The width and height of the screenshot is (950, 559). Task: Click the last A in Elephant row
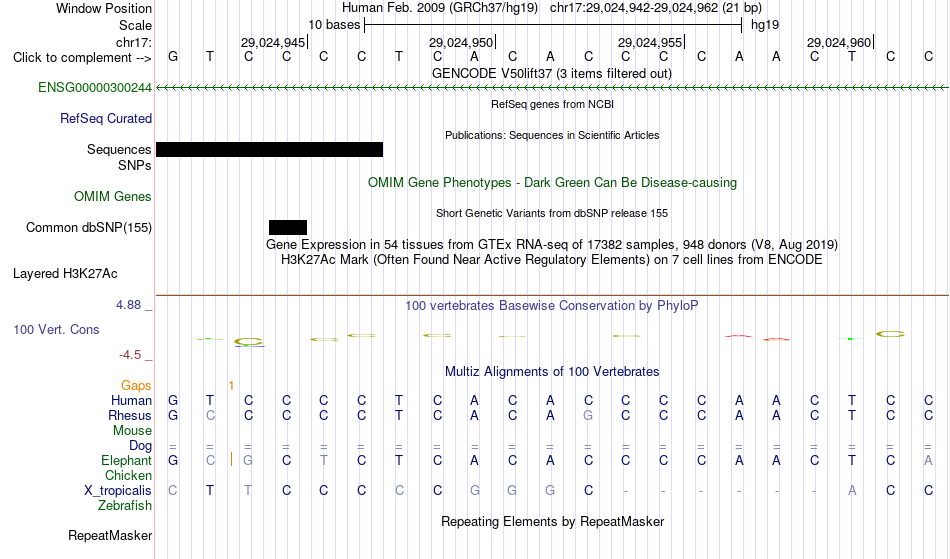[x=928, y=460]
